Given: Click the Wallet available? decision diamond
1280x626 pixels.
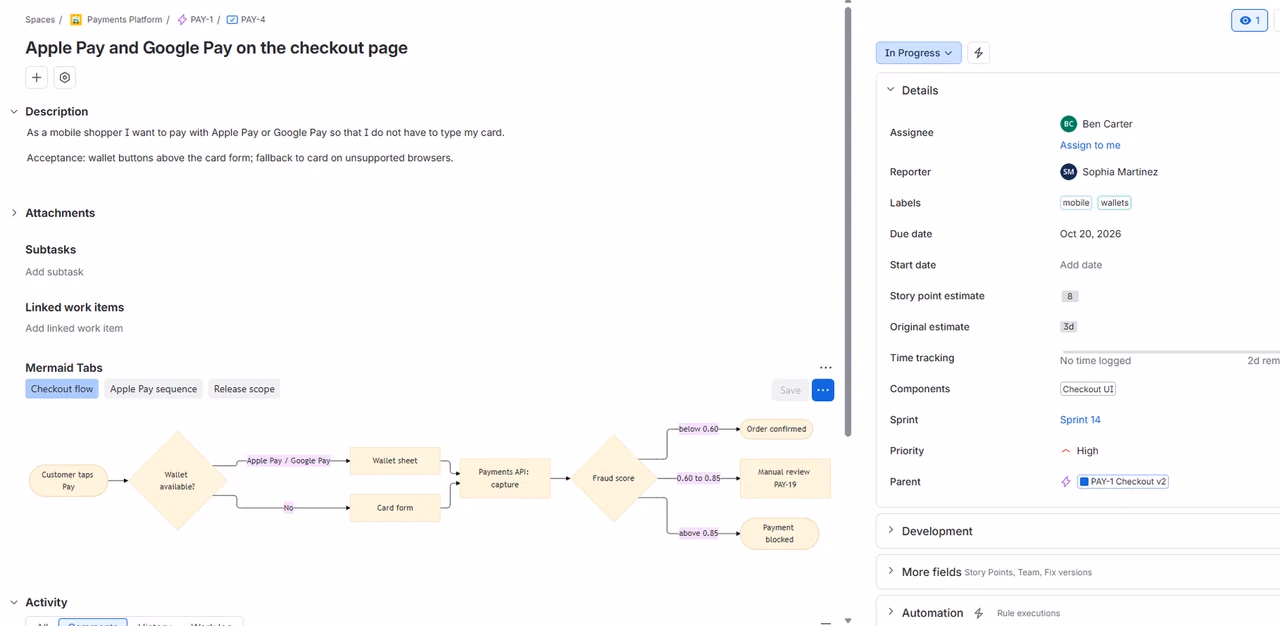Looking at the screenshot, I should point(177,481).
